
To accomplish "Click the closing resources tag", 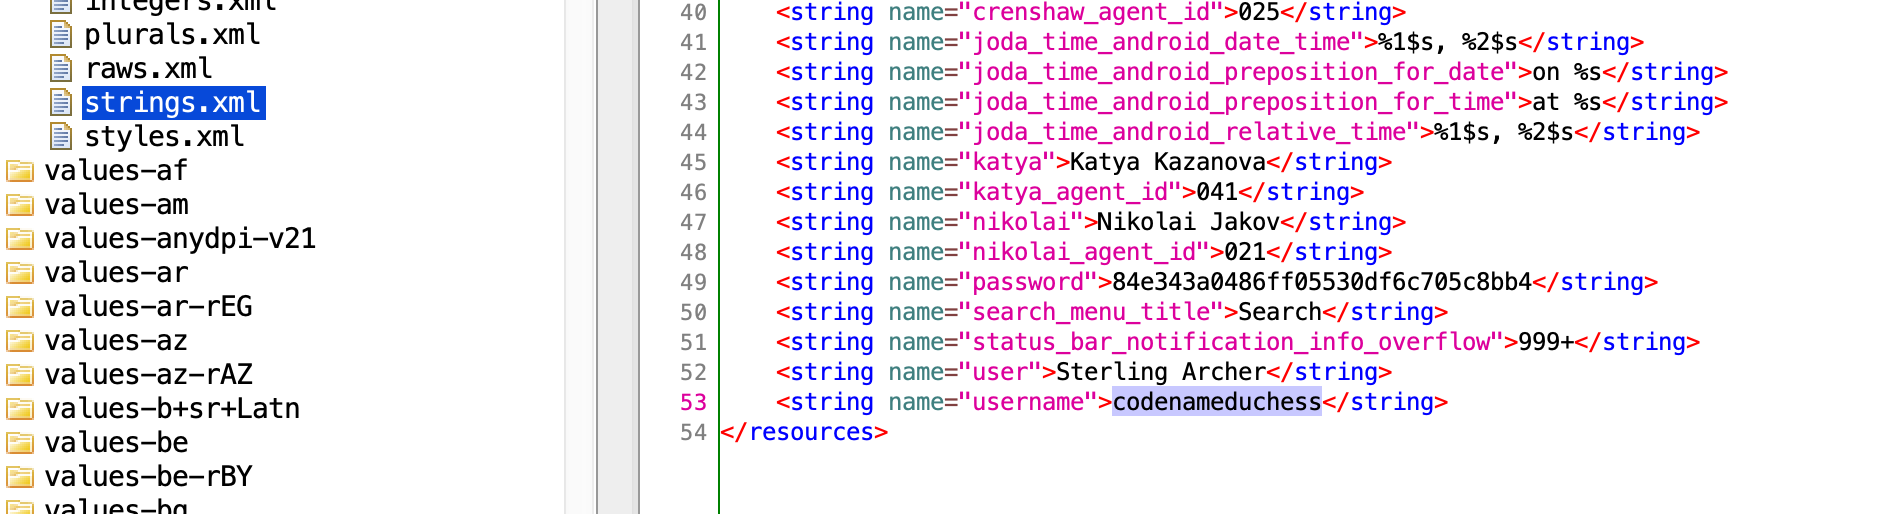I will 804,433.
